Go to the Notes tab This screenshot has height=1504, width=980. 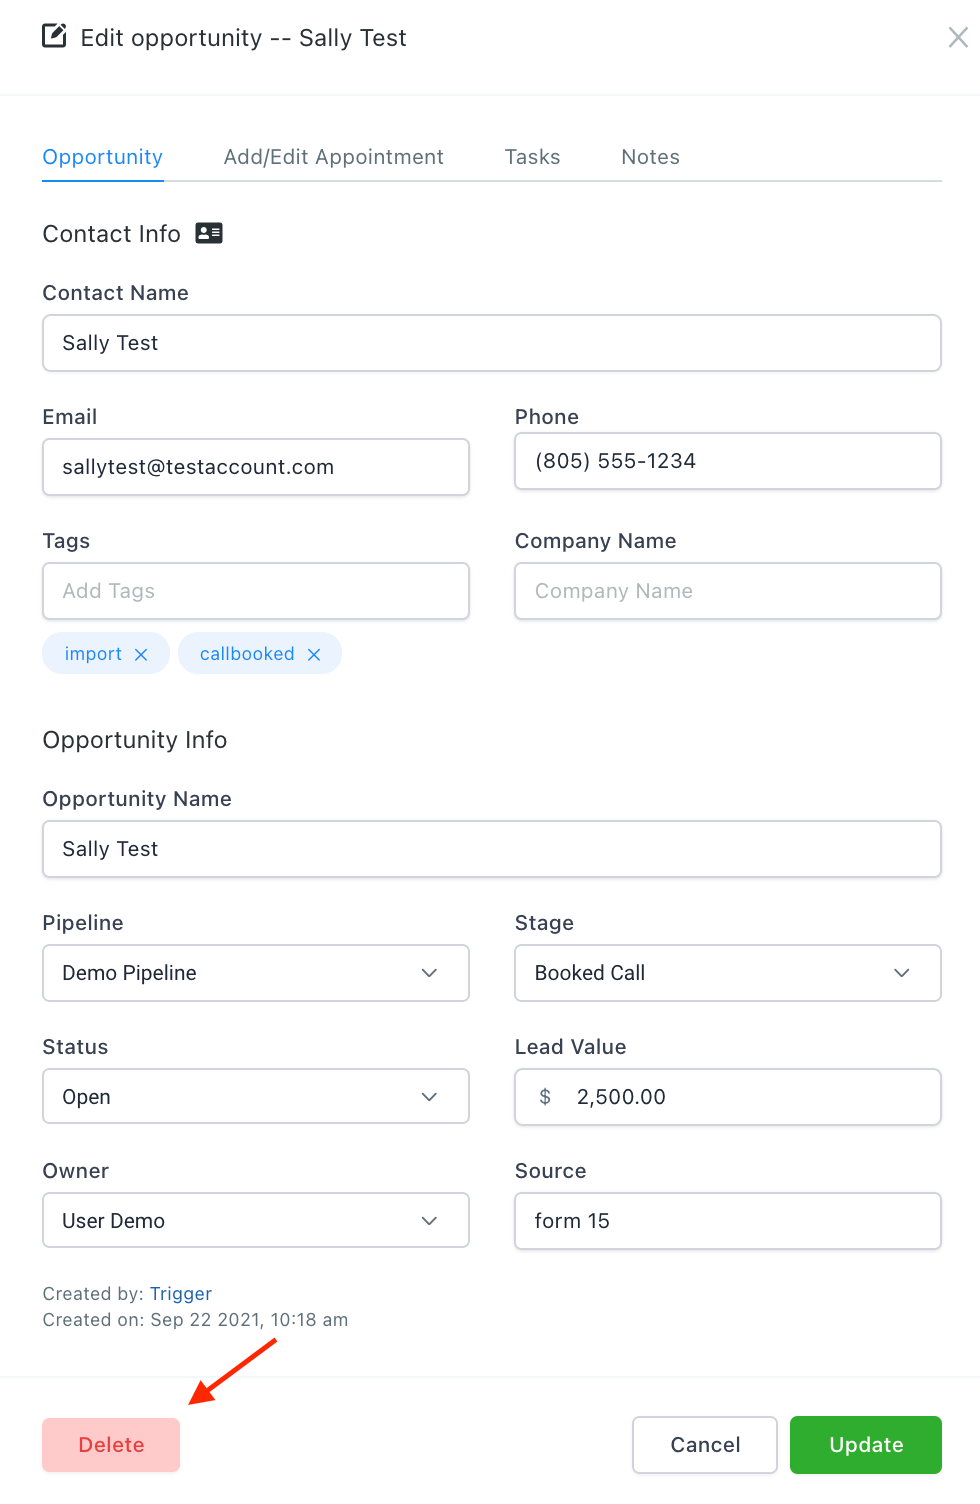pos(650,157)
